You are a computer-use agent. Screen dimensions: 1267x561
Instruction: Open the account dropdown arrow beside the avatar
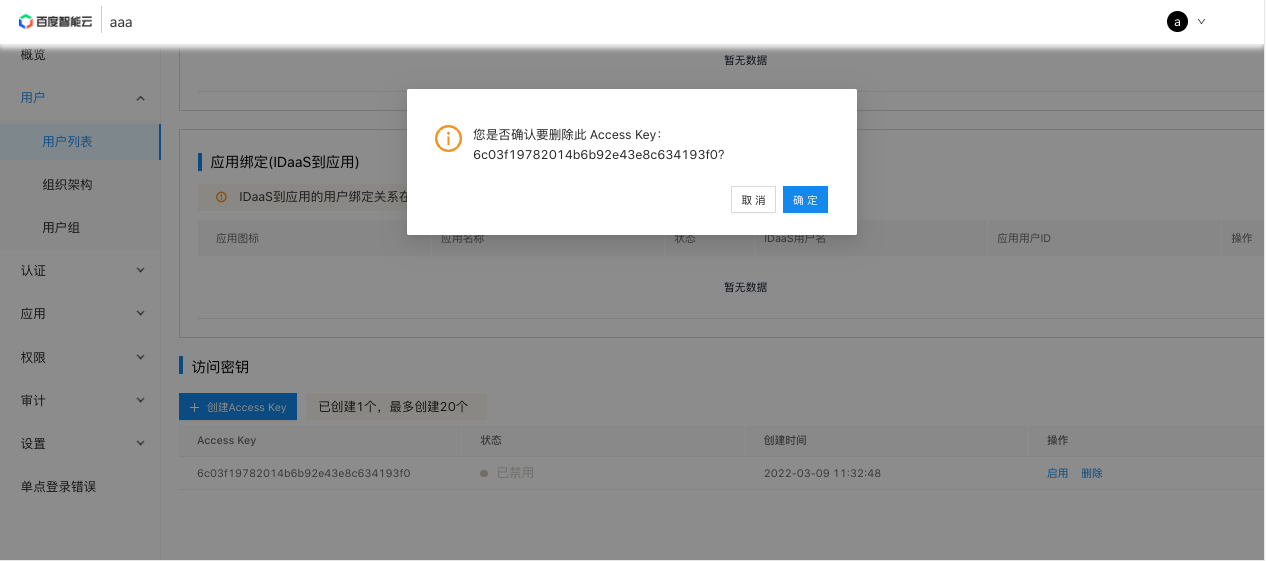coord(1201,21)
